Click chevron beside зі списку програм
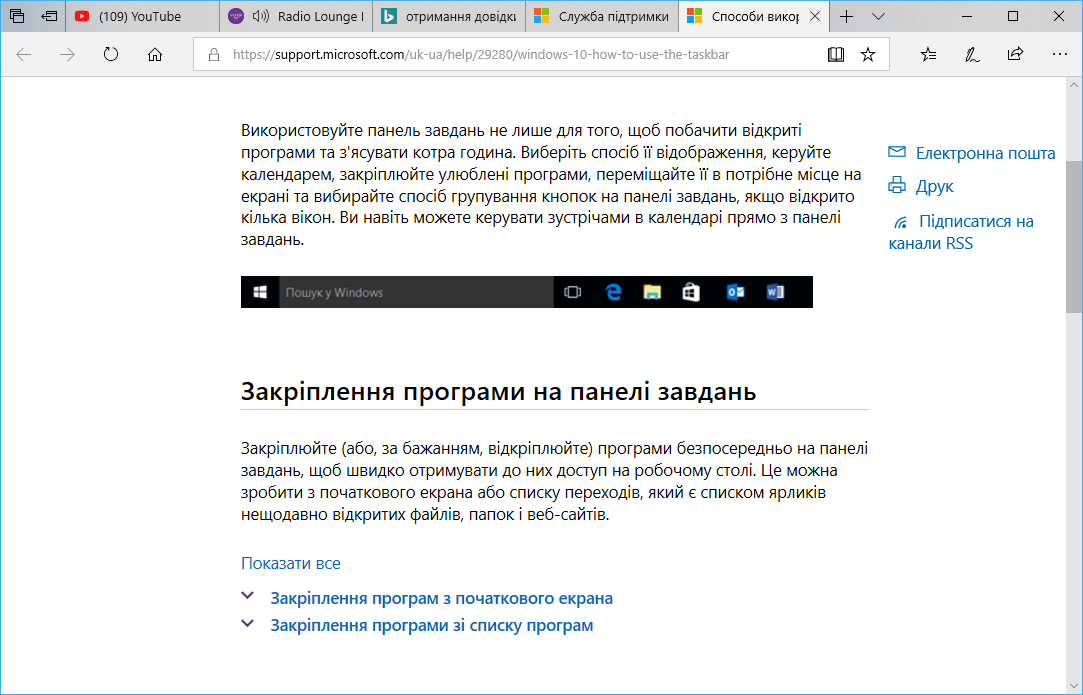This screenshot has width=1083, height=695. click(247, 623)
